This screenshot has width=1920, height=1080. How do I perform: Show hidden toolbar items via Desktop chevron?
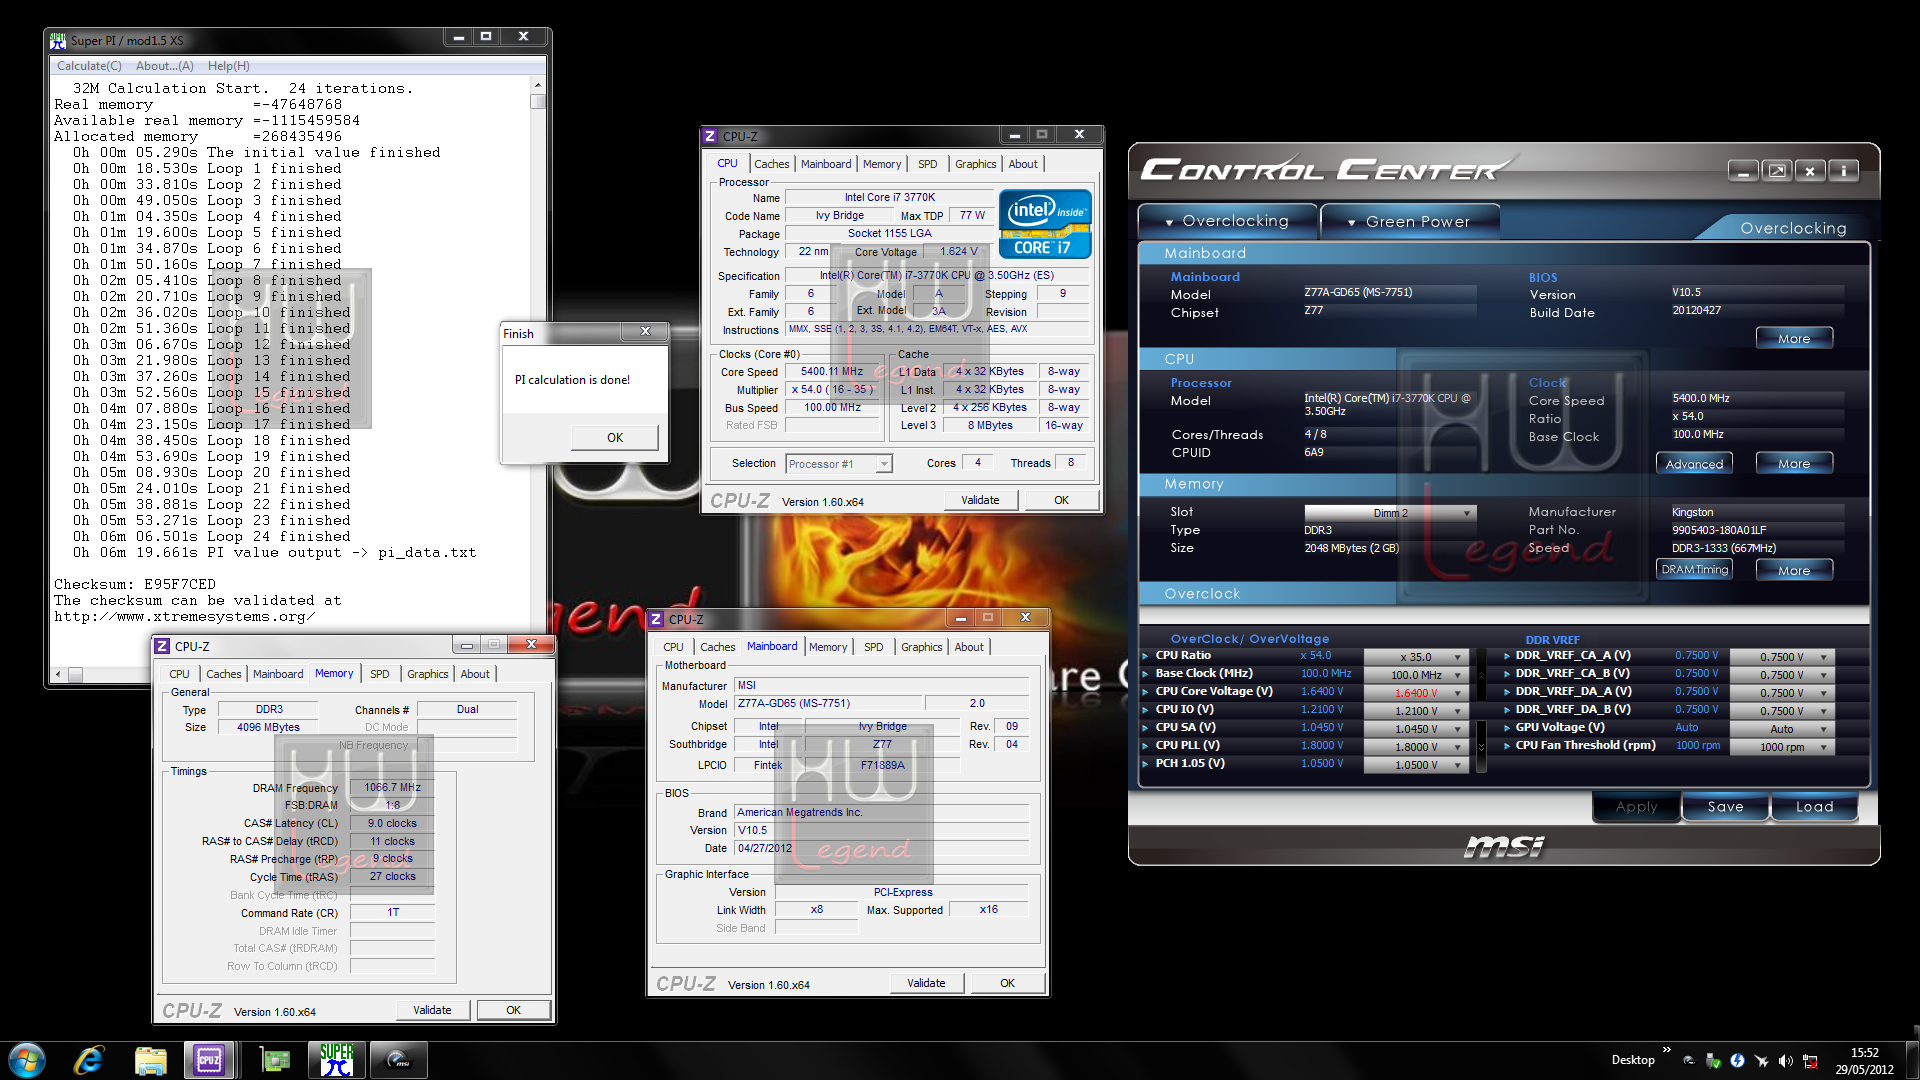(x=1666, y=1050)
